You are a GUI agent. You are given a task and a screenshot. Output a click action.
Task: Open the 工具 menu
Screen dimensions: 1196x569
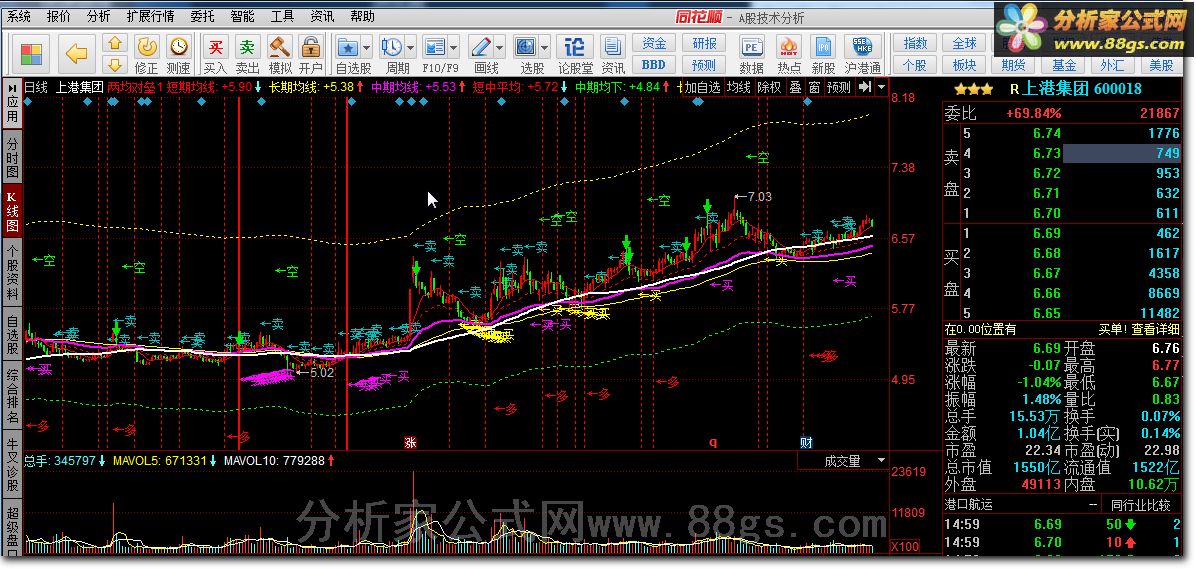(x=282, y=17)
